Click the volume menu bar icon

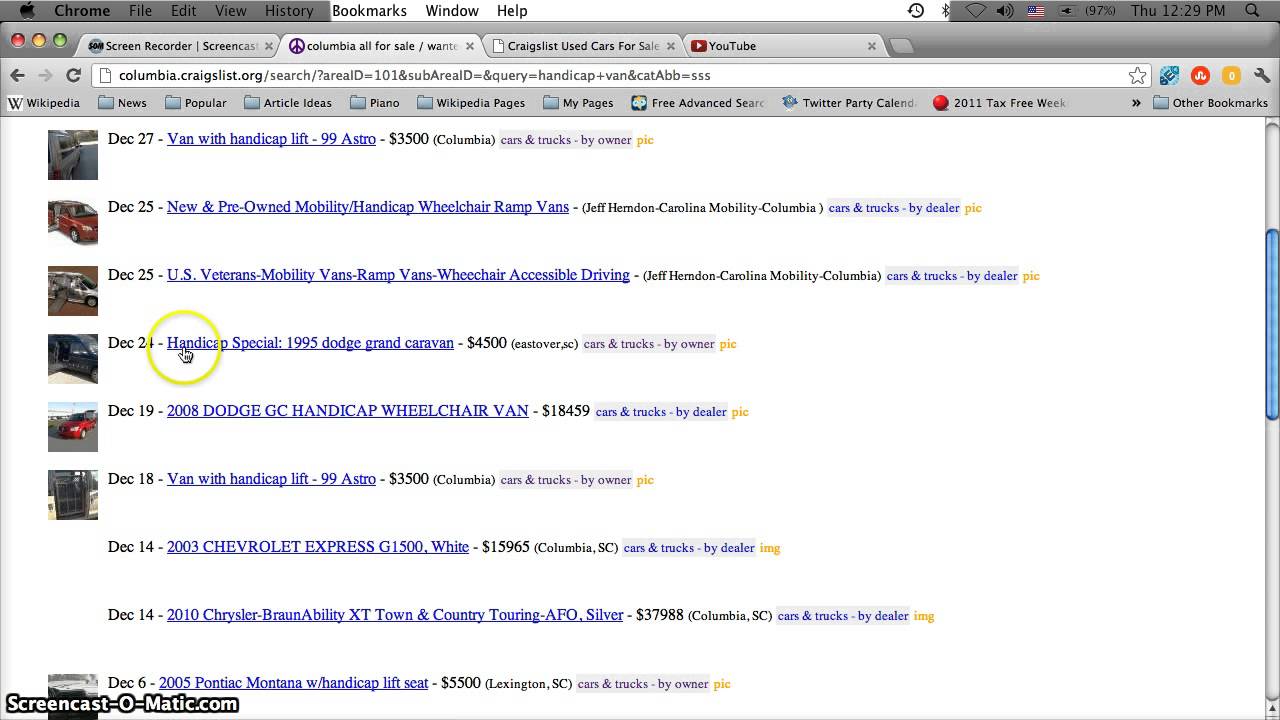(x=1006, y=10)
